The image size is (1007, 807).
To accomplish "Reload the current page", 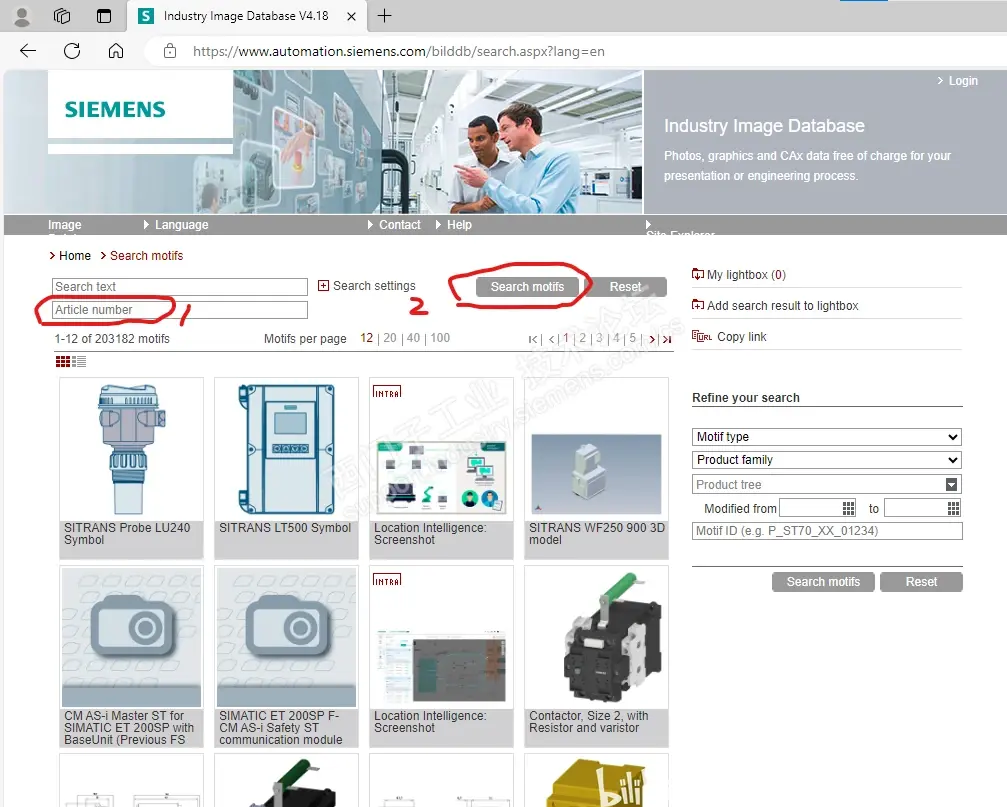I will pyautogui.click(x=72, y=51).
